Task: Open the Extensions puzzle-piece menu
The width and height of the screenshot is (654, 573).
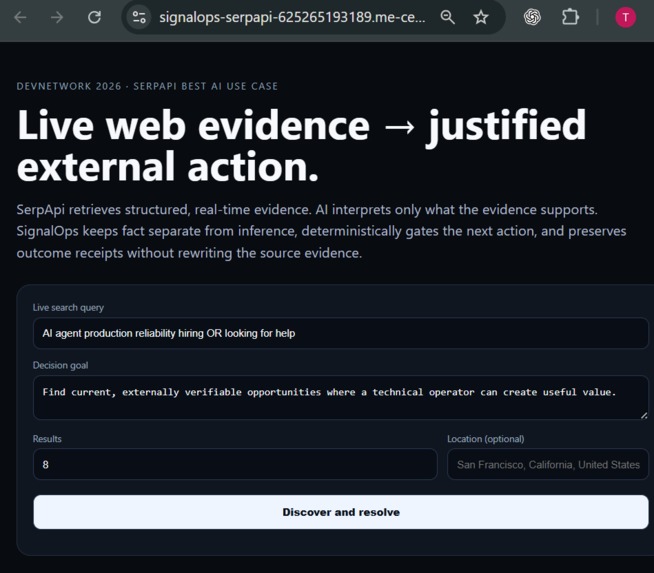Action: (x=570, y=17)
